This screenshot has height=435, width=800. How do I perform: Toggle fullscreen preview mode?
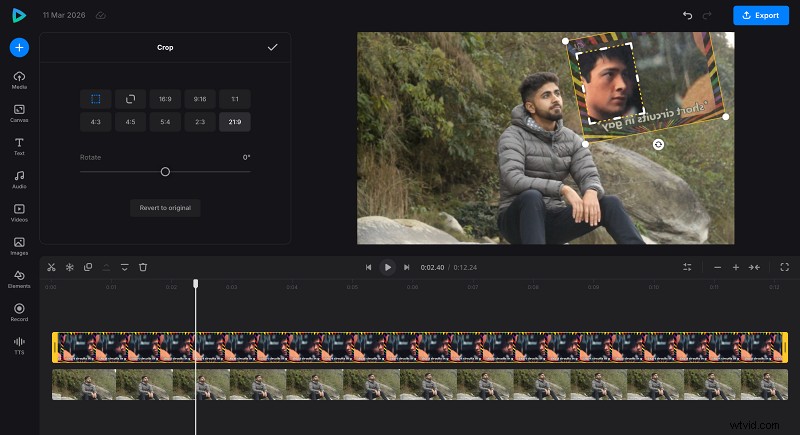tap(785, 267)
